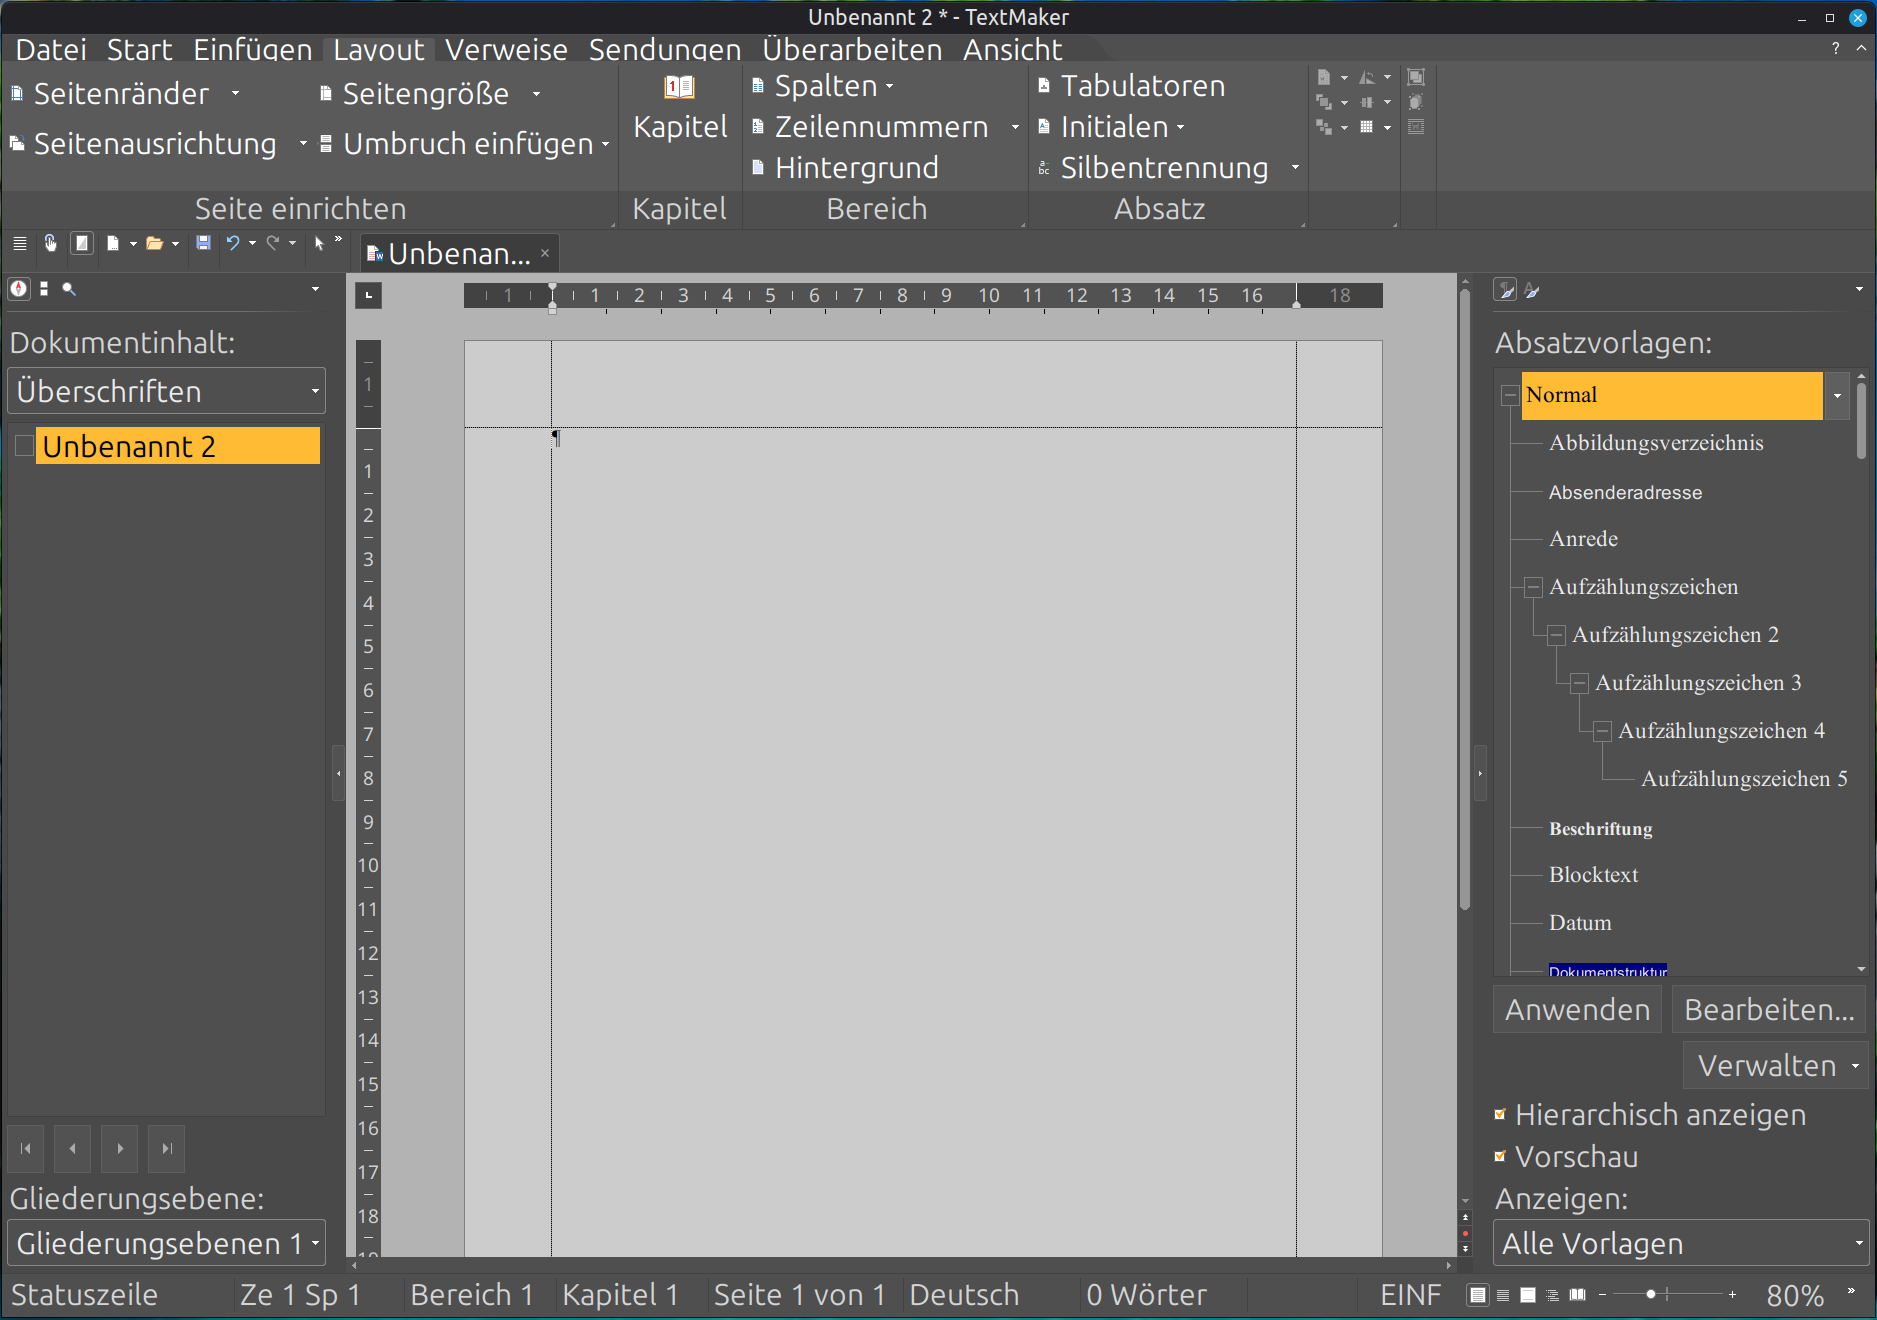This screenshot has height=1320, width=1877.
Task: Open the Überschriften dropdown
Action: (167, 391)
